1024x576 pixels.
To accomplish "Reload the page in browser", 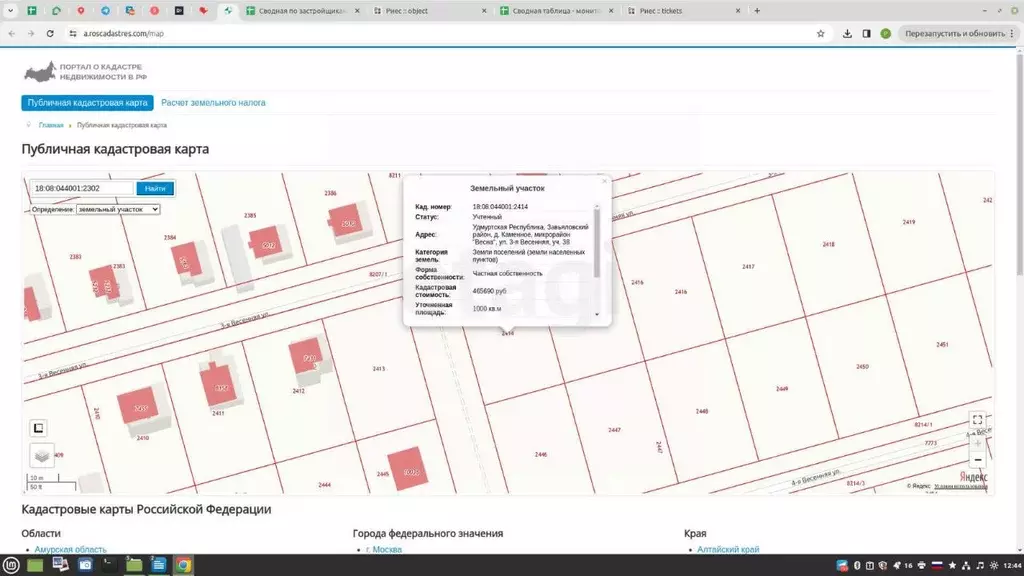I will tap(50, 33).
